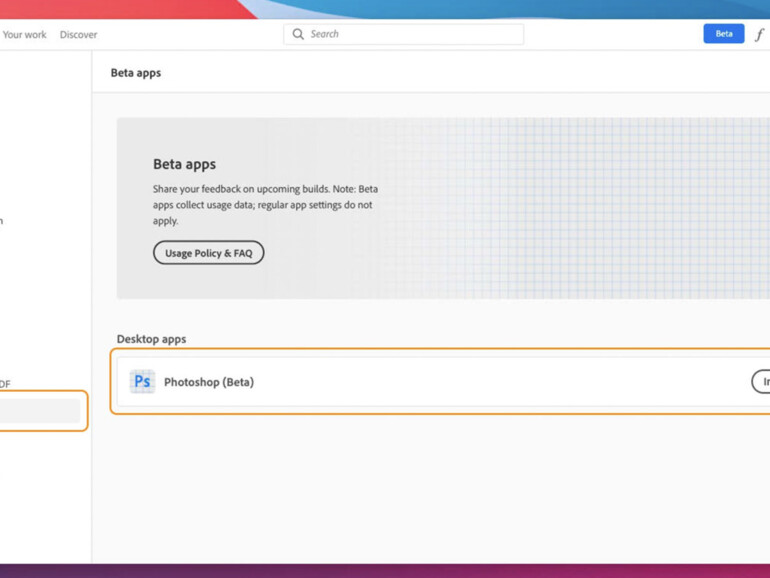
Task: Click the Share your feedback description text
Action: tap(265, 205)
